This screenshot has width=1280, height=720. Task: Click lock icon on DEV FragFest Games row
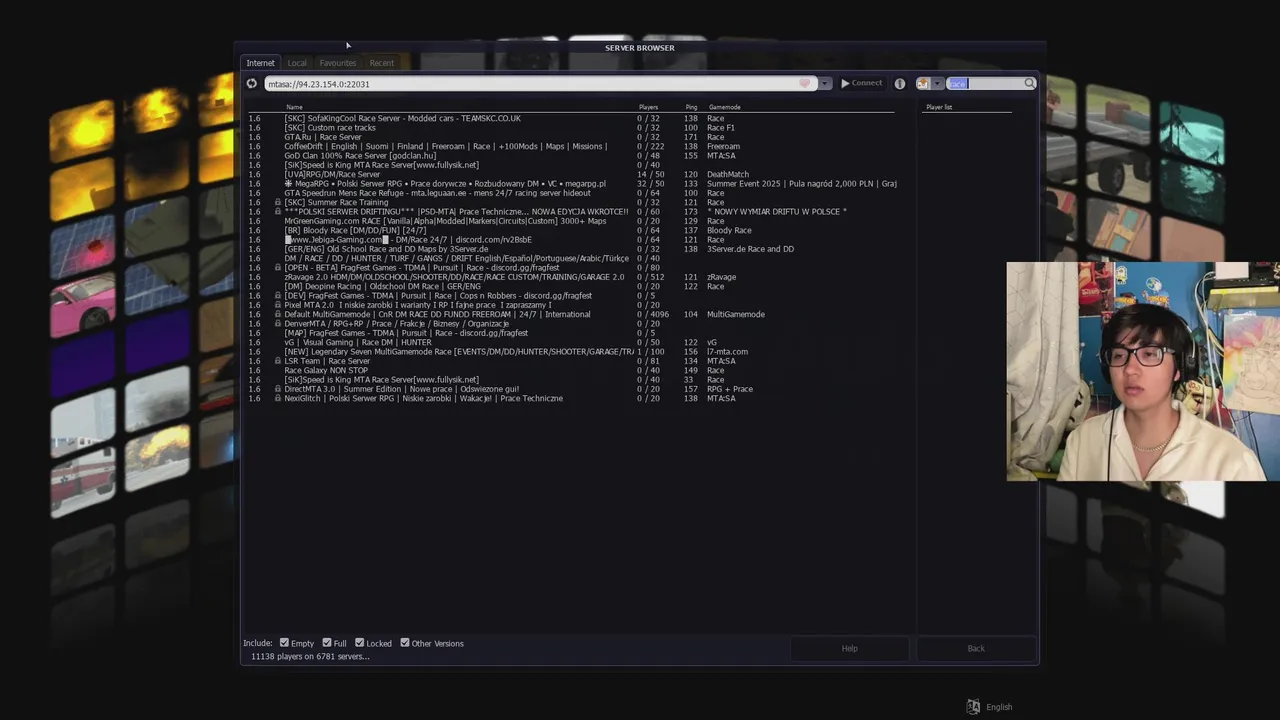[x=278, y=296]
